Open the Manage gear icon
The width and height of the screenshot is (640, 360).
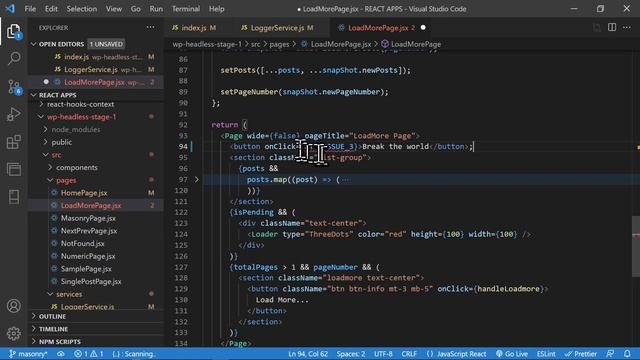tap(13, 333)
